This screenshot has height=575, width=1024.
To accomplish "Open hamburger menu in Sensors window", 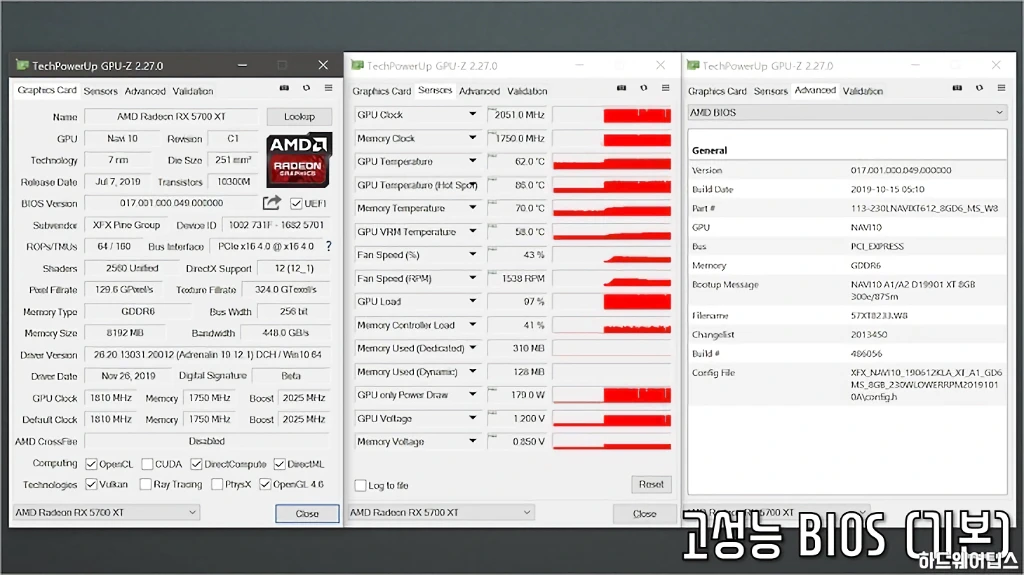I will 665,88.
